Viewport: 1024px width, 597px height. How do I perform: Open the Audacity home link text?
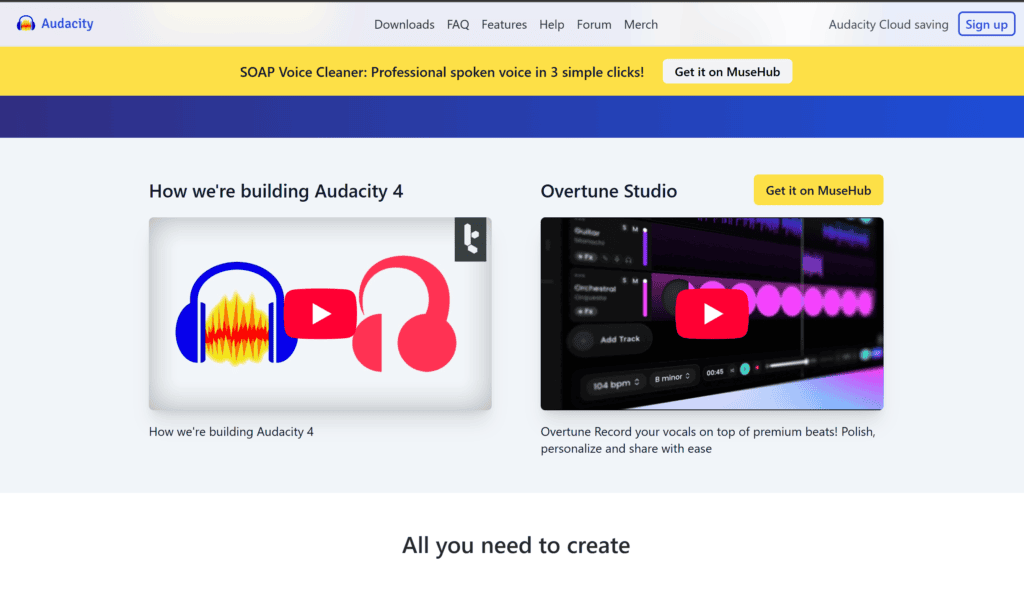67,24
